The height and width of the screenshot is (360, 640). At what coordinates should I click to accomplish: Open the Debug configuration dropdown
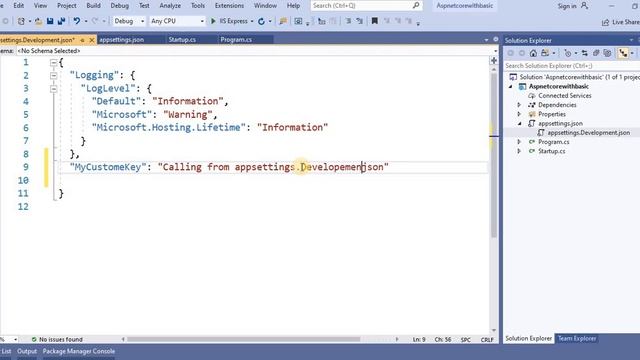(129, 21)
